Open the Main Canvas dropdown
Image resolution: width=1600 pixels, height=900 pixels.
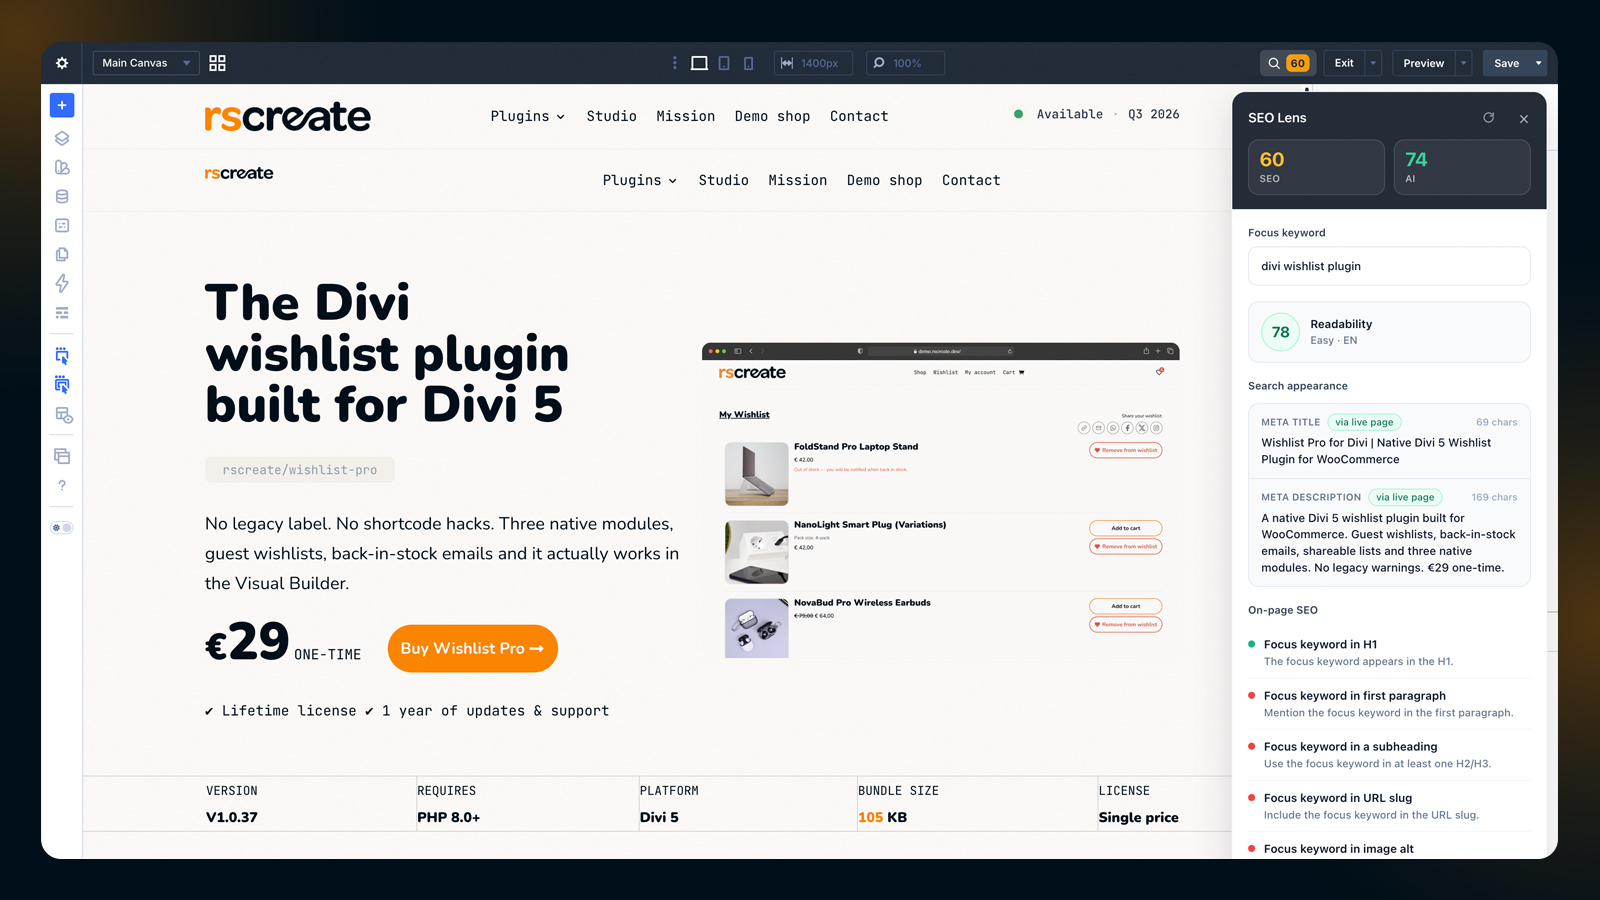click(146, 63)
